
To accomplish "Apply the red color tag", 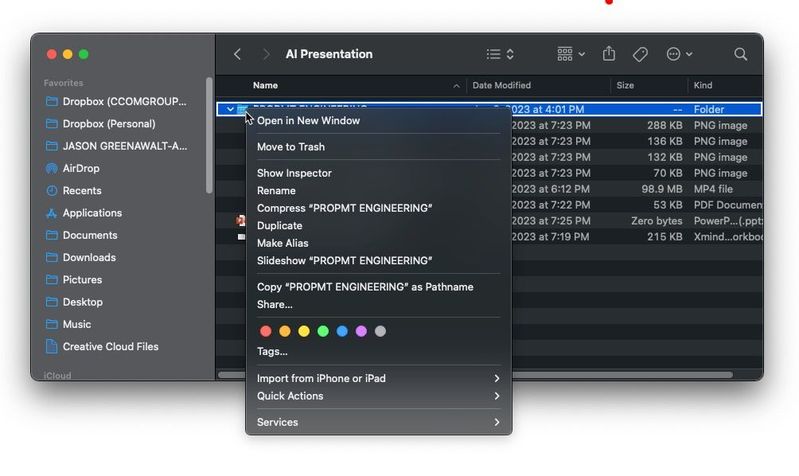I will tap(266, 331).
